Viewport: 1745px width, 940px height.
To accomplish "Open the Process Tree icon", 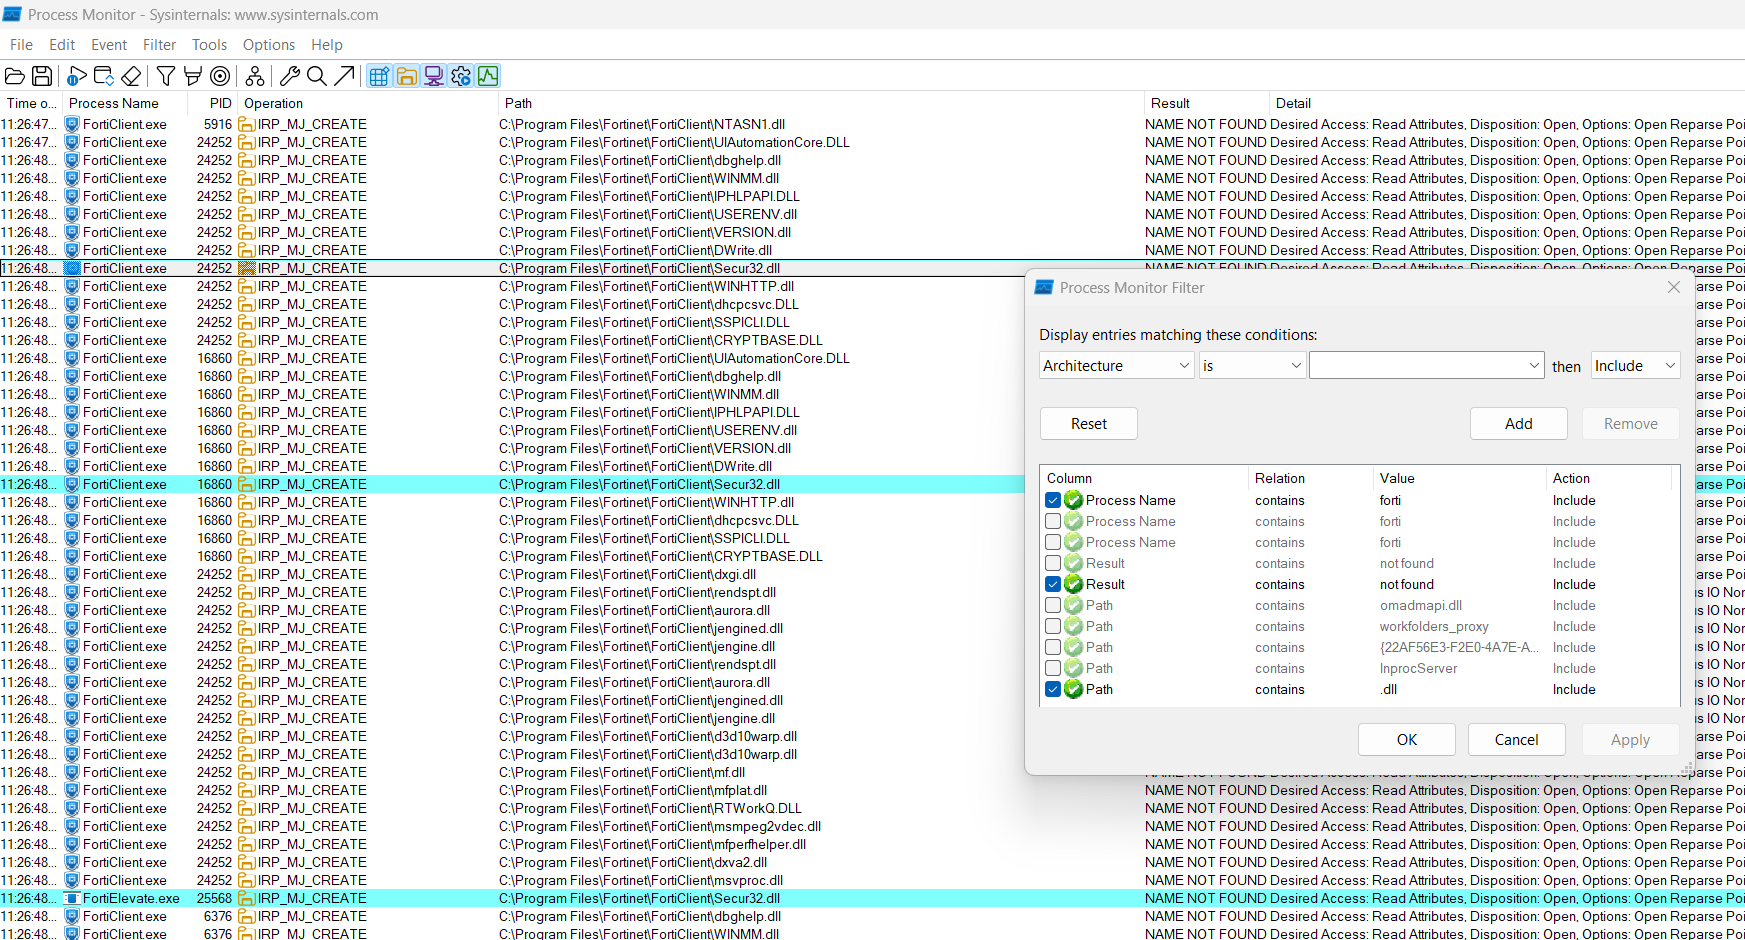I will click(255, 76).
